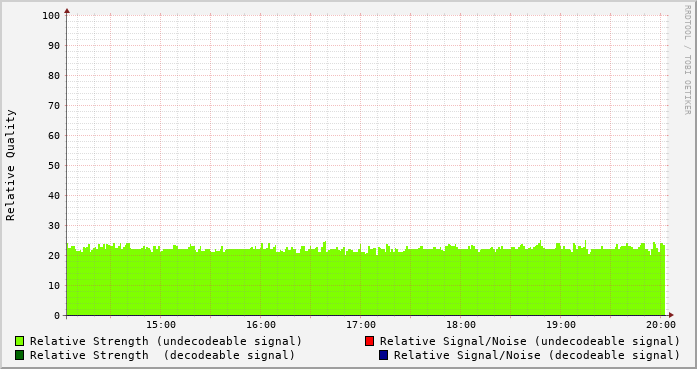Image resolution: width=697 pixels, height=369 pixels.
Task: Click the dark blue decodeable Signal/Noise swatch
Action: (384, 355)
